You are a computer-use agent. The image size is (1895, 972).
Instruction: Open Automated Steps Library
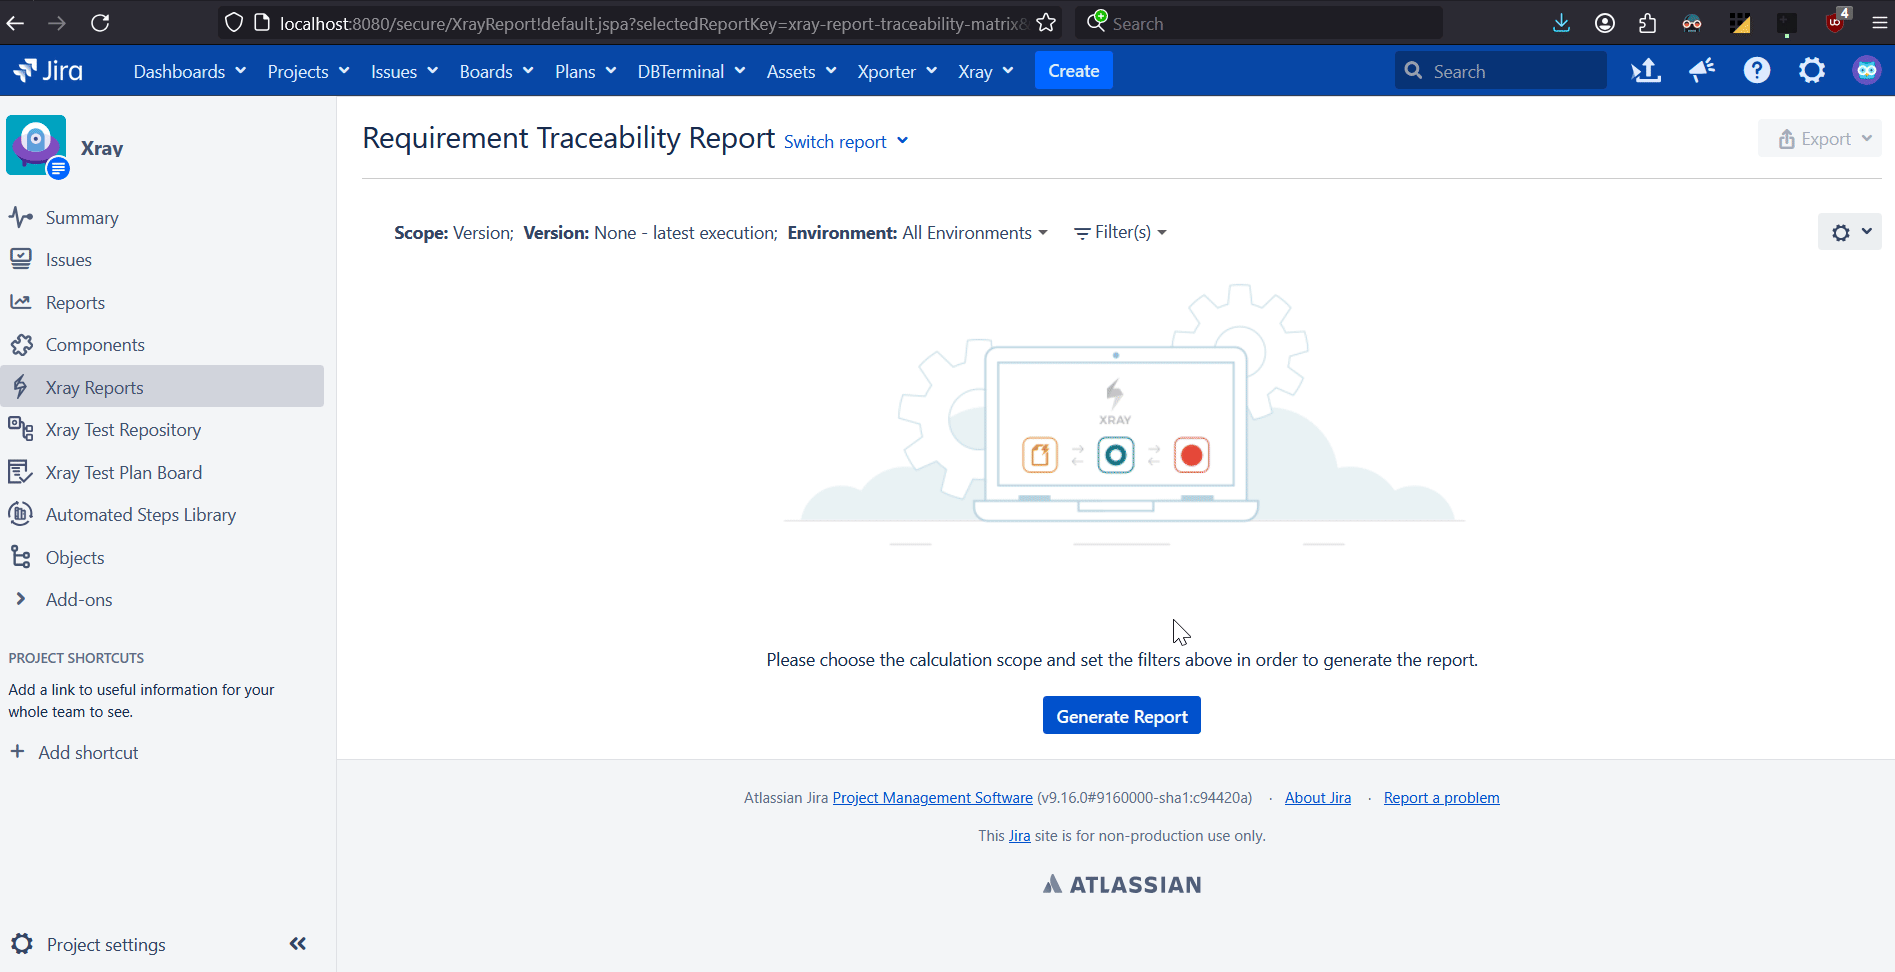coord(141,515)
